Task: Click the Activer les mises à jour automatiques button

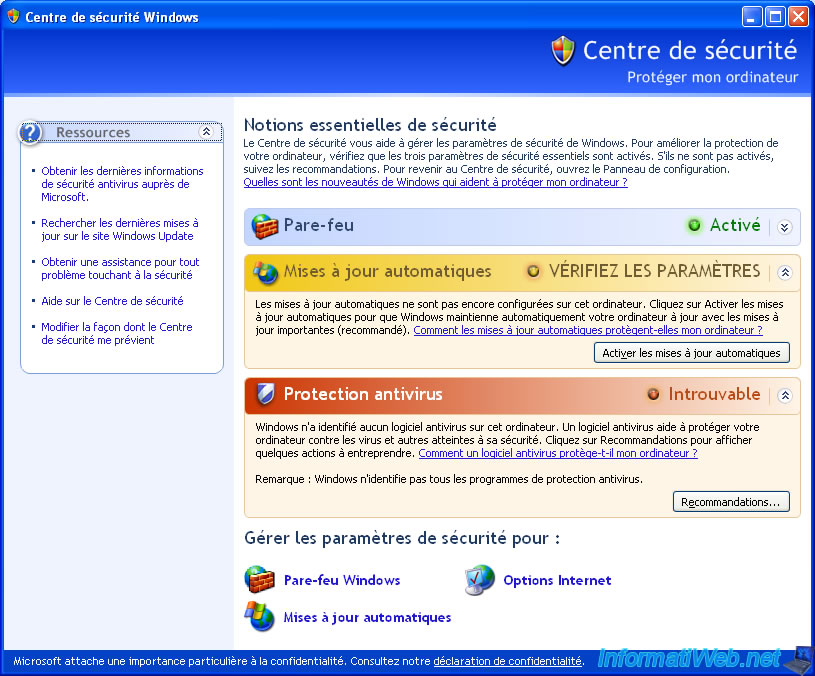Action: (692, 353)
